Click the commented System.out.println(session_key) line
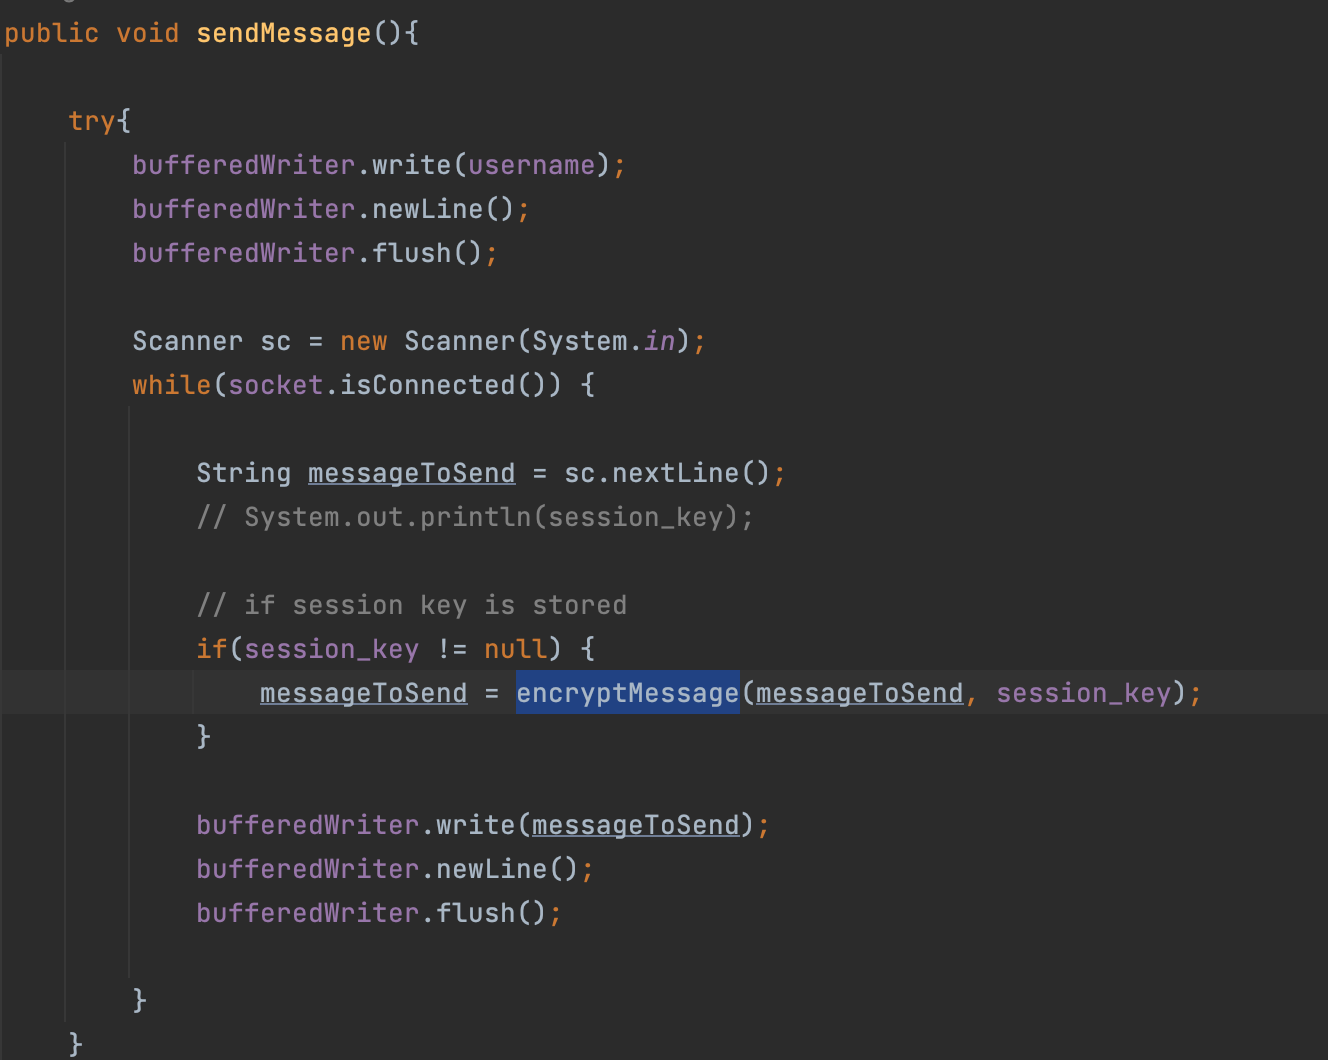 475,517
